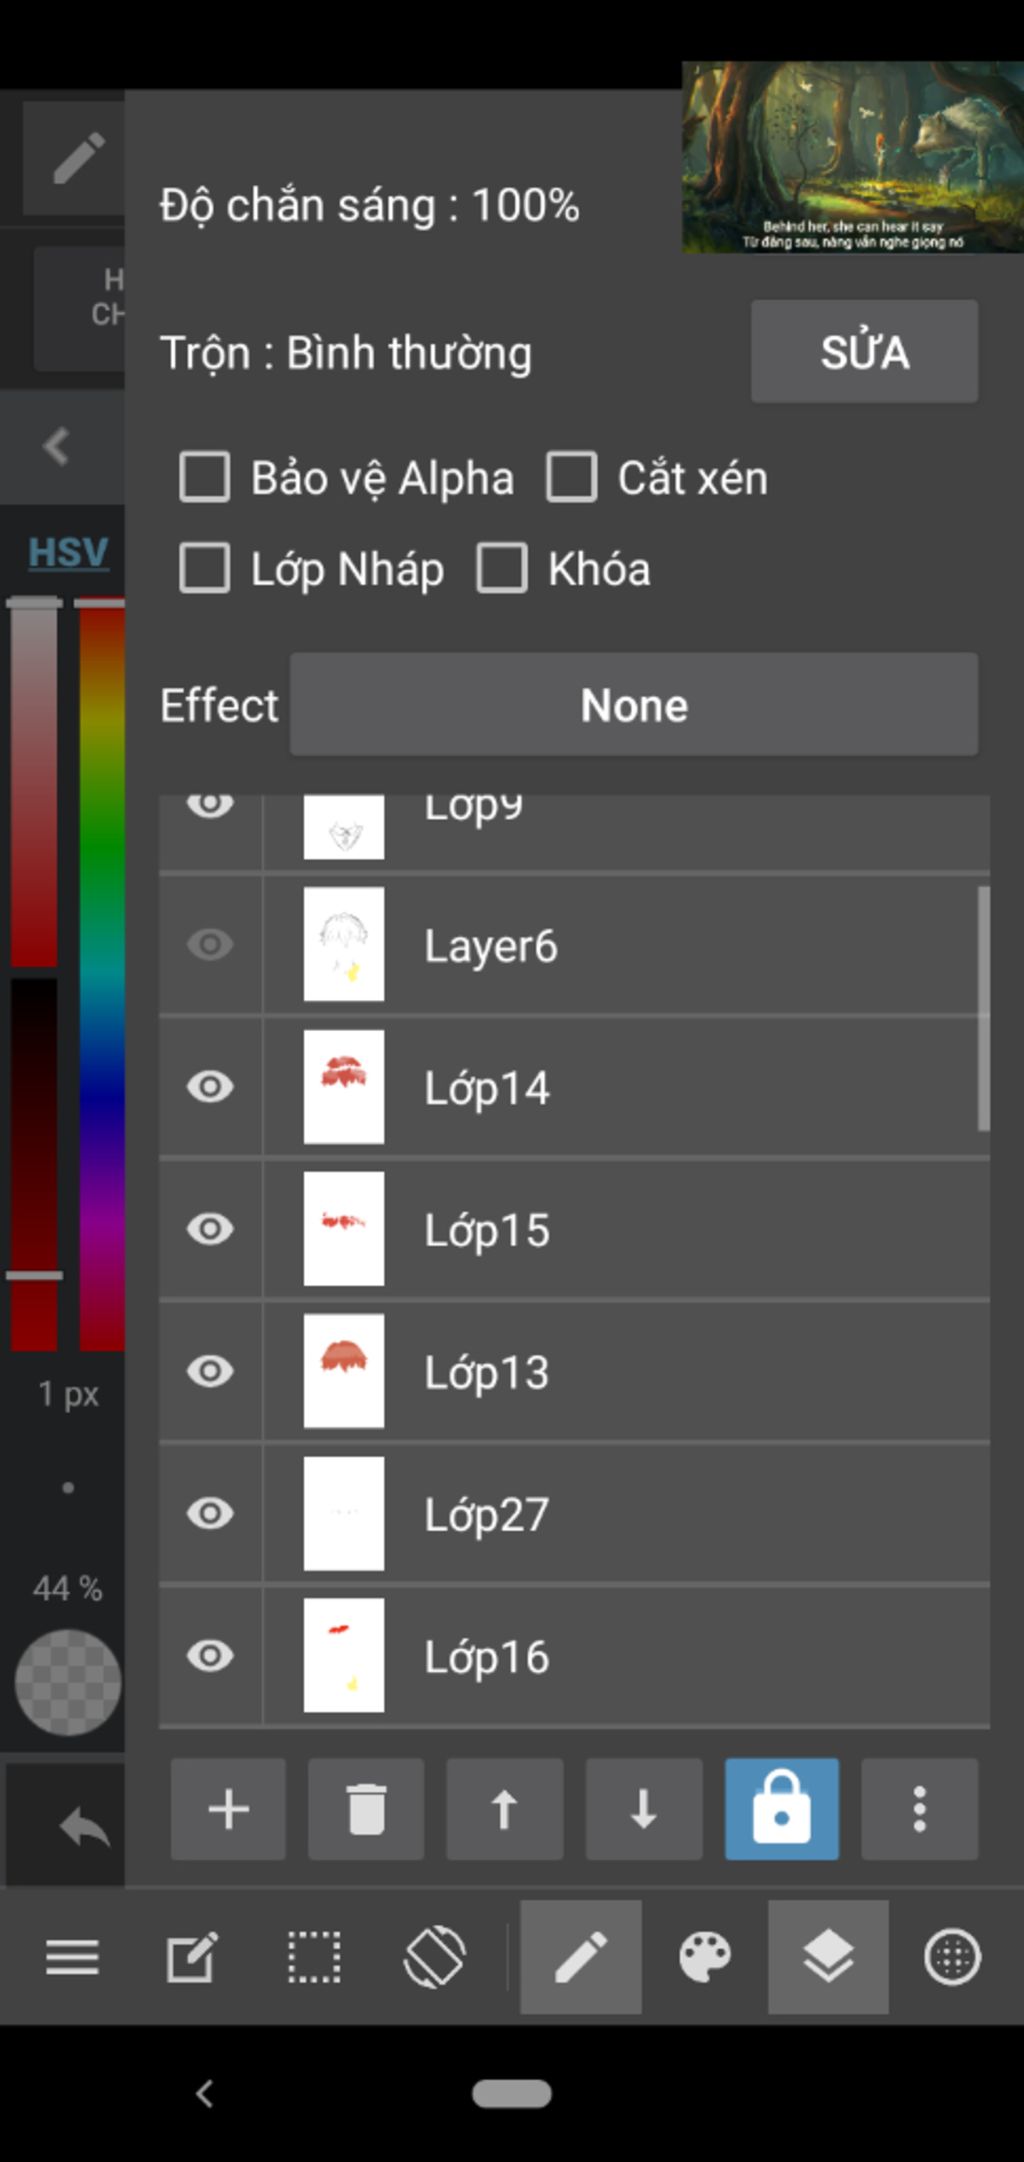Enable the Bảo vệ Alpha checkbox
This screenshot has width=1024, height=2162.
(205, 477)
